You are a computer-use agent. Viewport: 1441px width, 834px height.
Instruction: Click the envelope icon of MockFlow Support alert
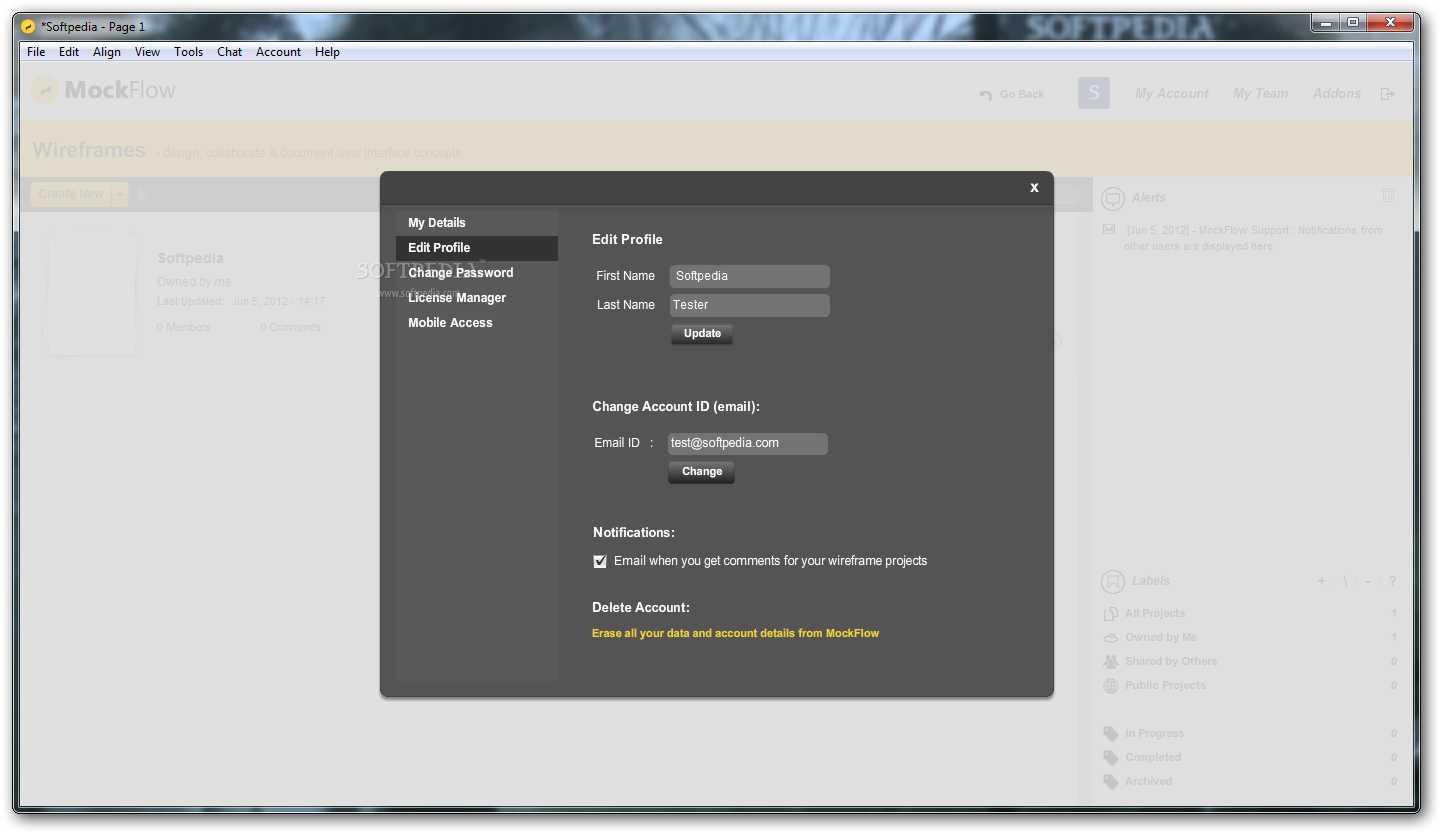(x=1108, y=230)
